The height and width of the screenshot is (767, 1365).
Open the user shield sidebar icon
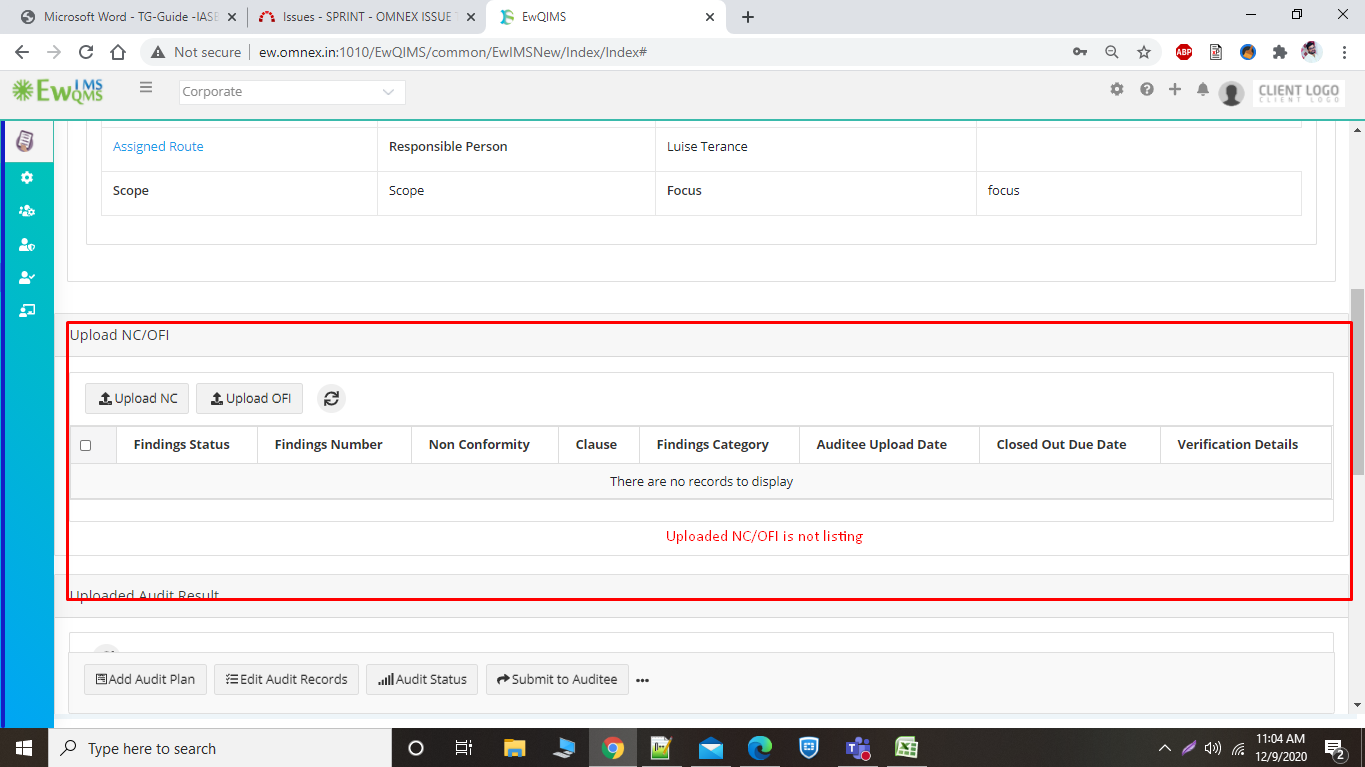27,244
